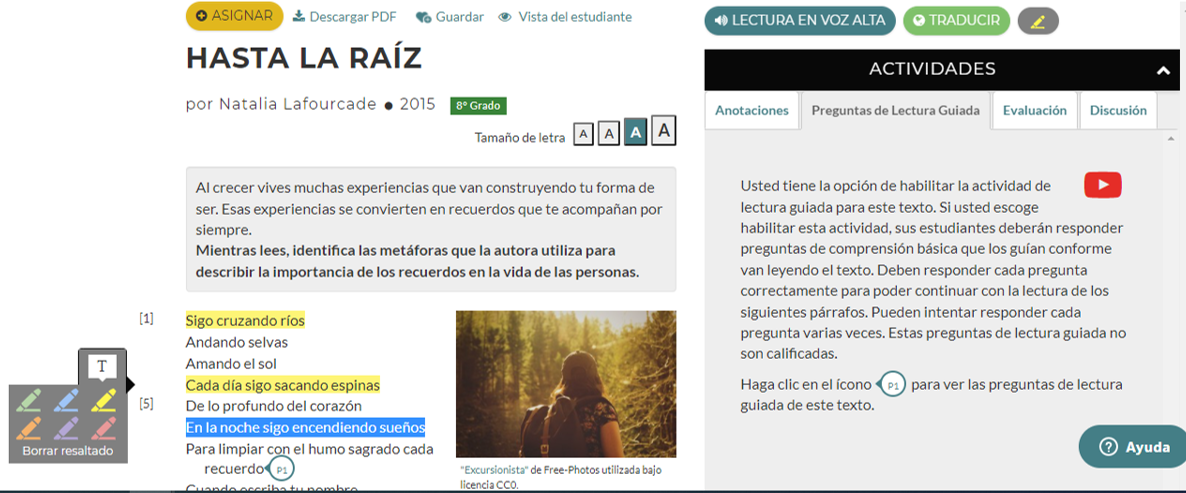Screen dimensions: 1186x493
Task: Click the T text annotation tab
Action: tap(102, 367)
